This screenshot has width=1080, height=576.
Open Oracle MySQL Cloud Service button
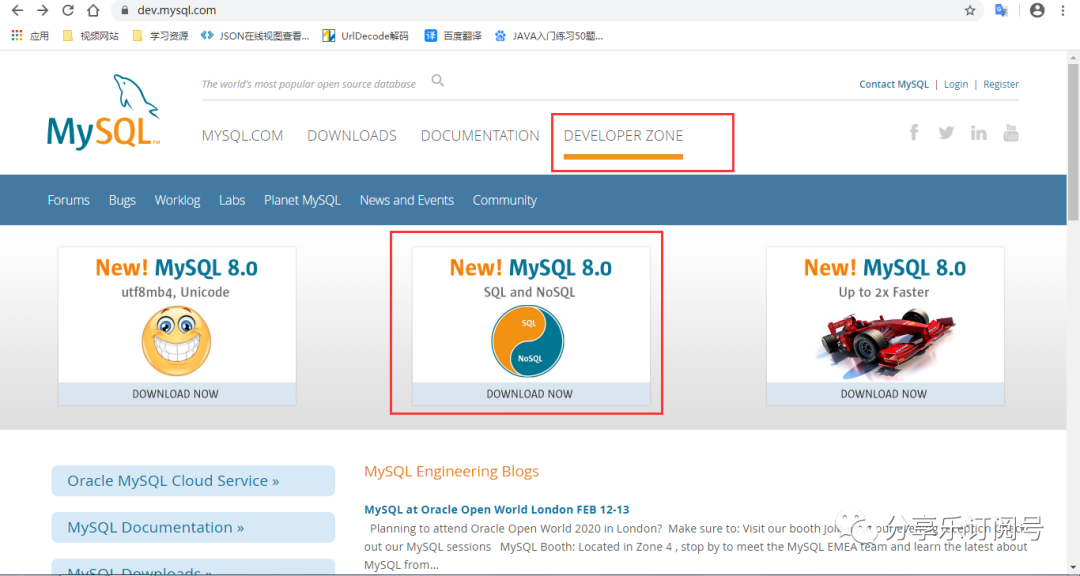(193, 481)
